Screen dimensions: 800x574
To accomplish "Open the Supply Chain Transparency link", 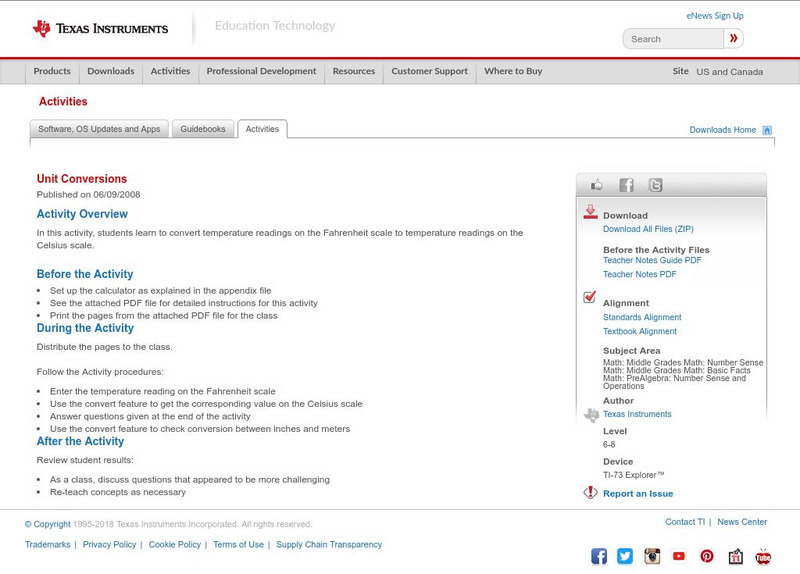I will pyautogui.click(x=329, y=544).
